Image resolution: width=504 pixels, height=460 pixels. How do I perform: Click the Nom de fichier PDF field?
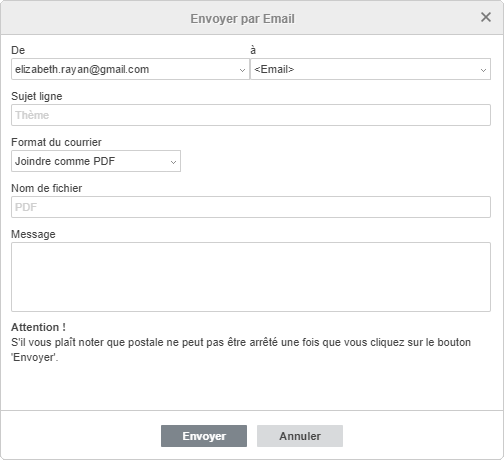[251, 207]
